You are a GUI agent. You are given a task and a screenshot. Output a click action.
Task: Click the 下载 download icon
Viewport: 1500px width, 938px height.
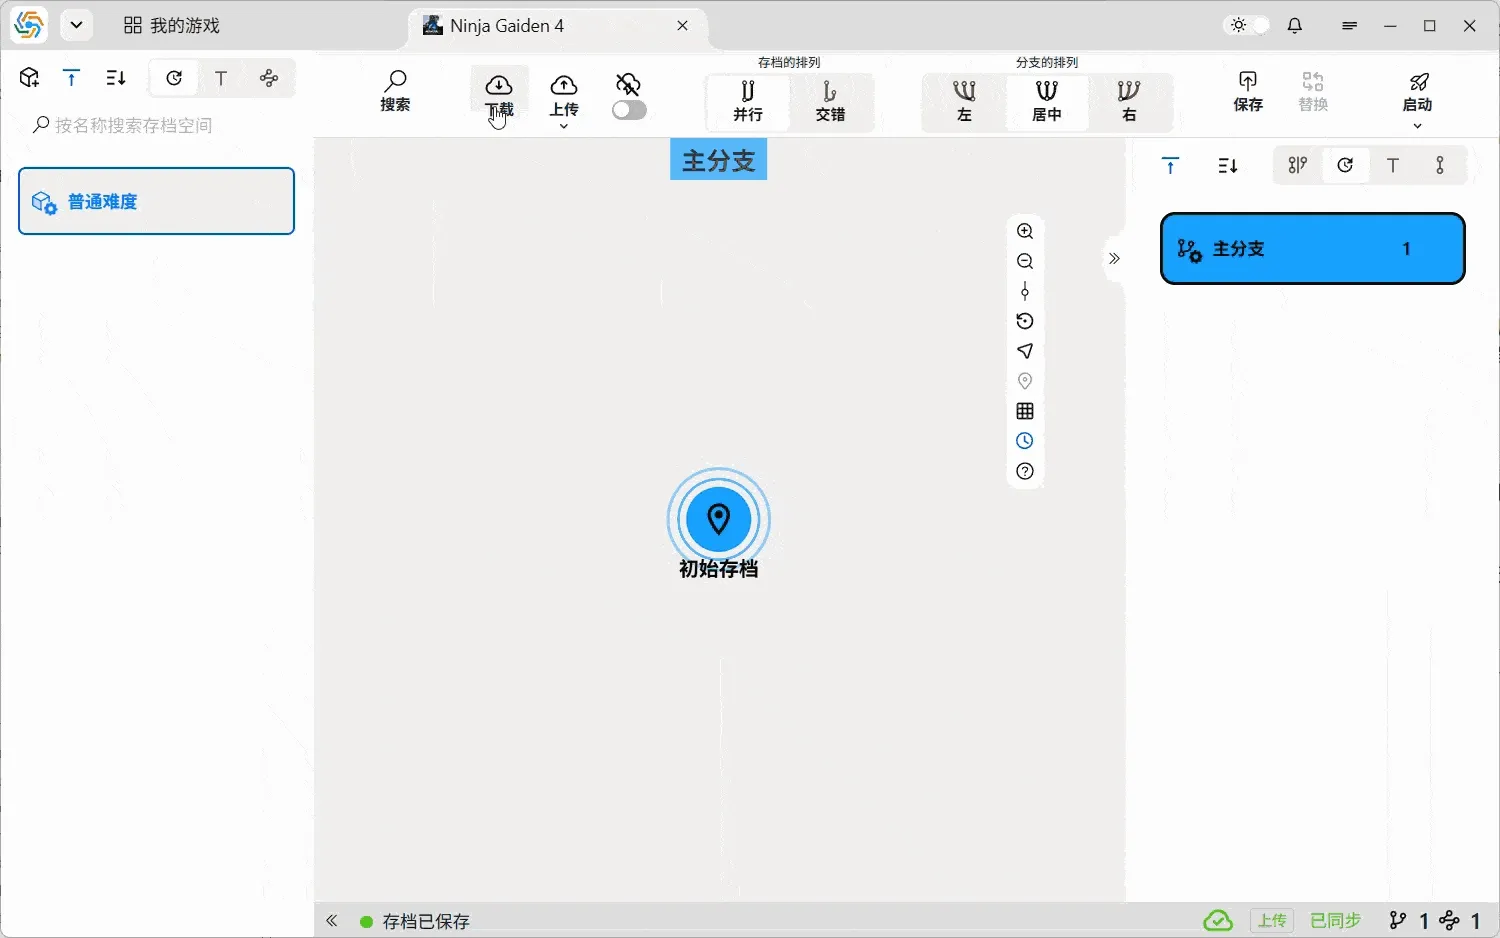498,86
